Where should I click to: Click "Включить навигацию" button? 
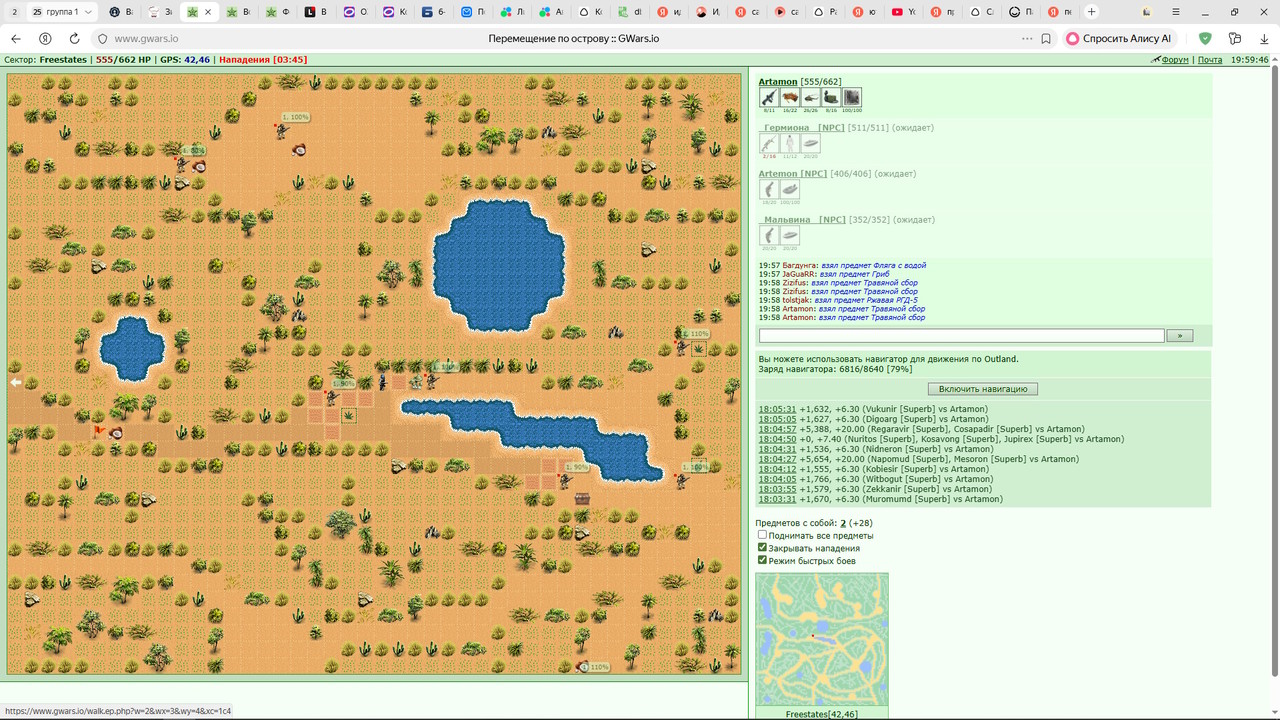click(983, 388)
